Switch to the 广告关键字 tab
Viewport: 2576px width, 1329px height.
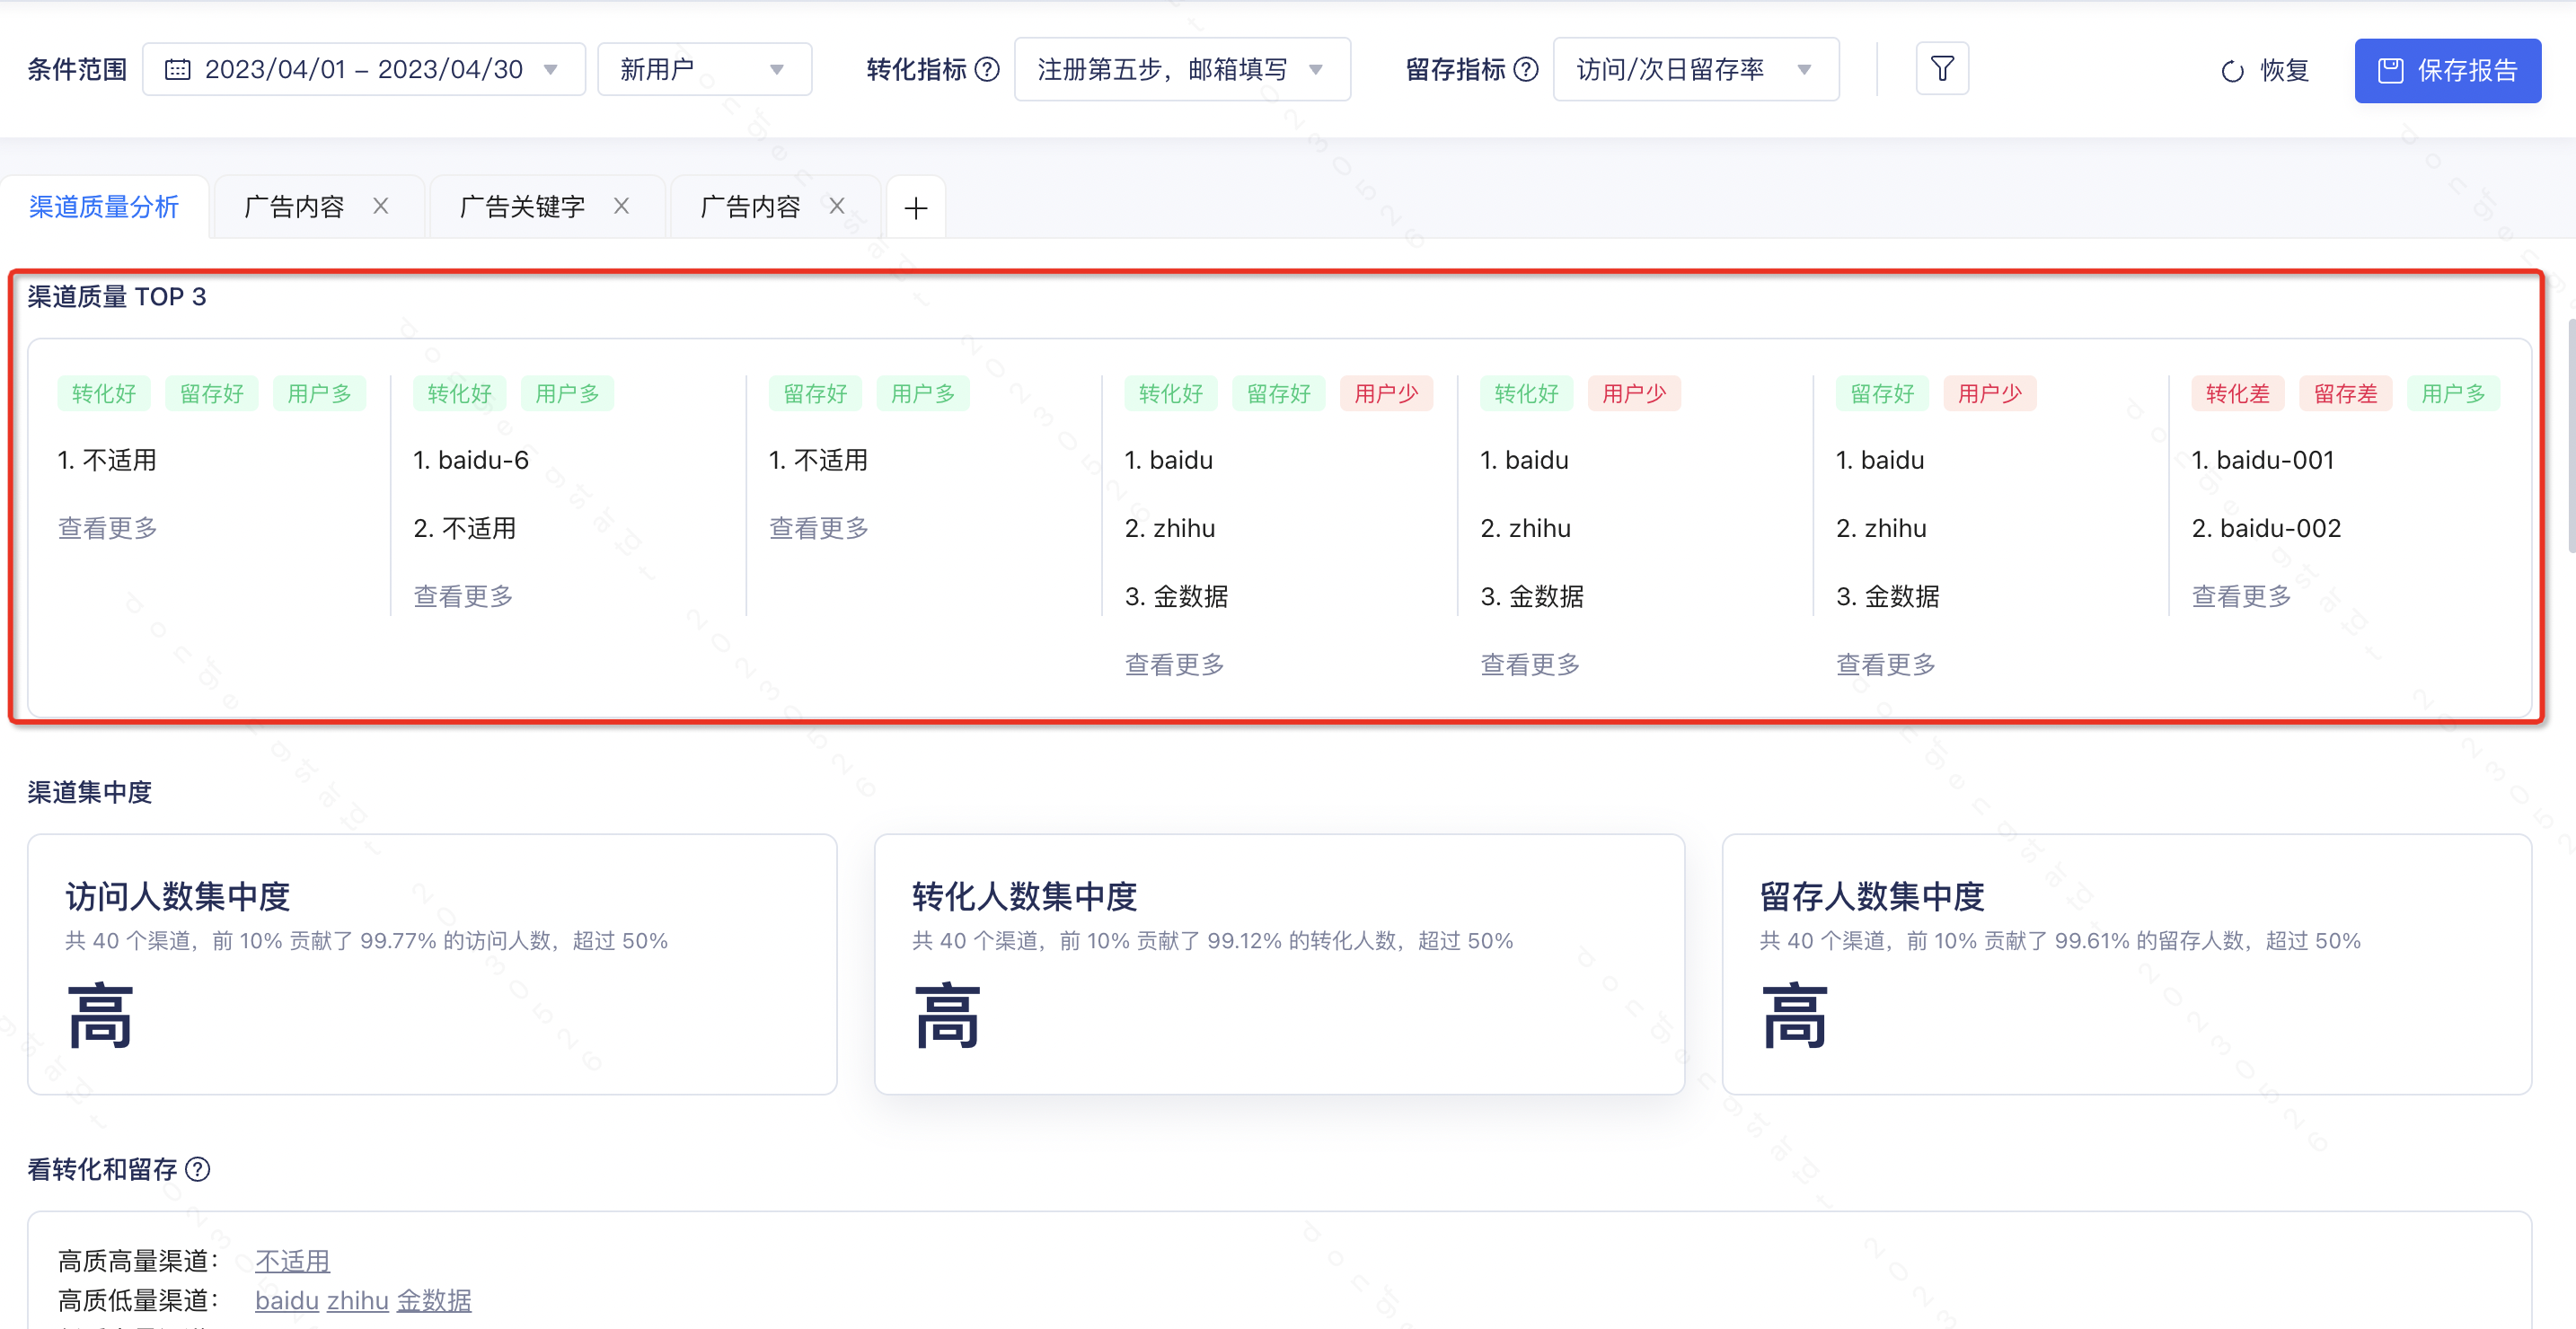[522, 207]
